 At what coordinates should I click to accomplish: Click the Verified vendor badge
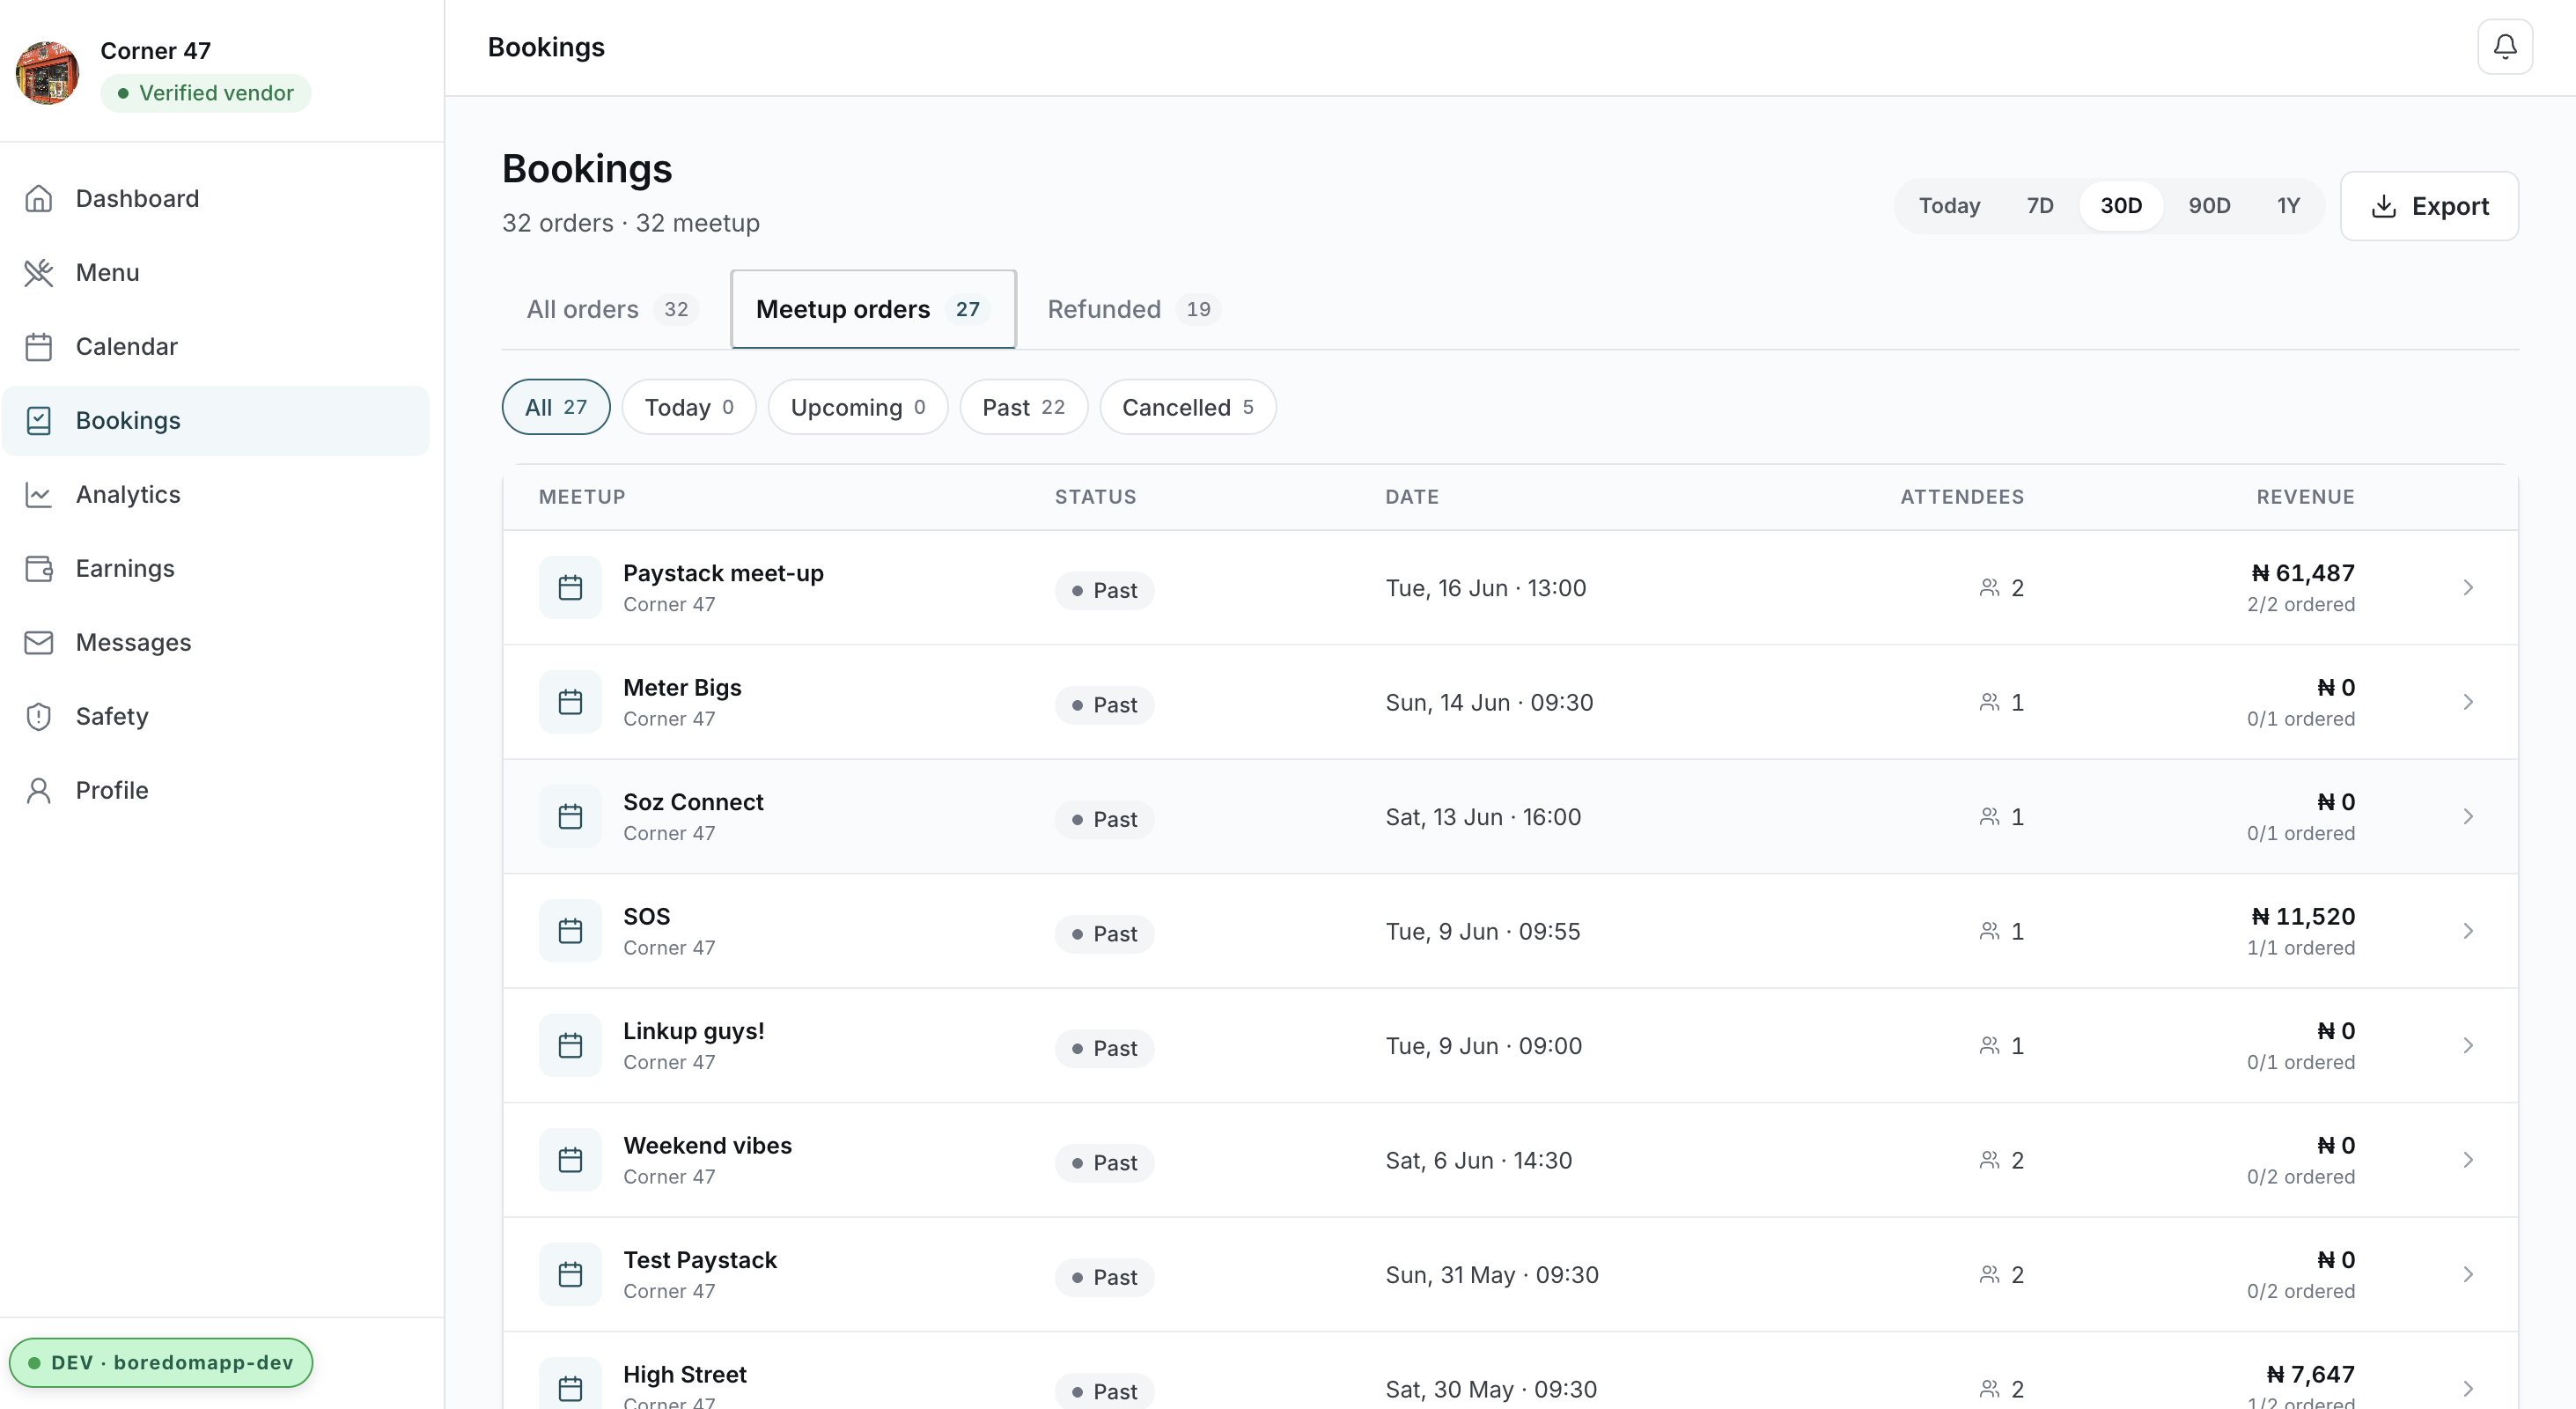tap(205, 93)
